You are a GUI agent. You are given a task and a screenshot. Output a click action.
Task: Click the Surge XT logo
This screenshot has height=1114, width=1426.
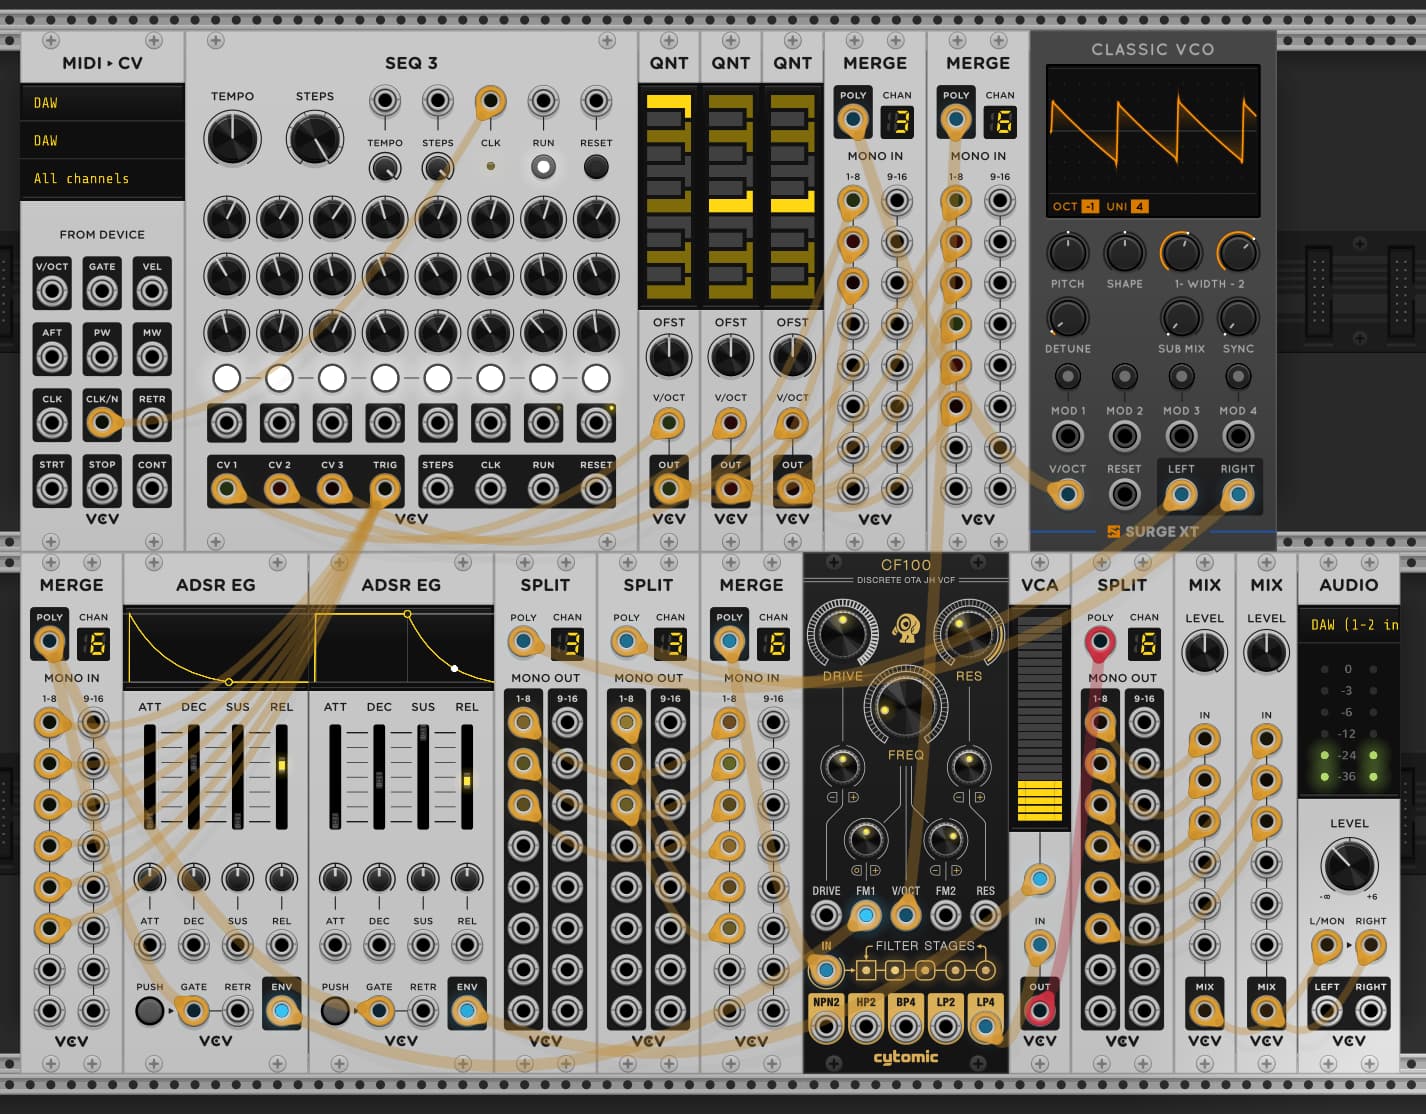tap(1153, 531)
